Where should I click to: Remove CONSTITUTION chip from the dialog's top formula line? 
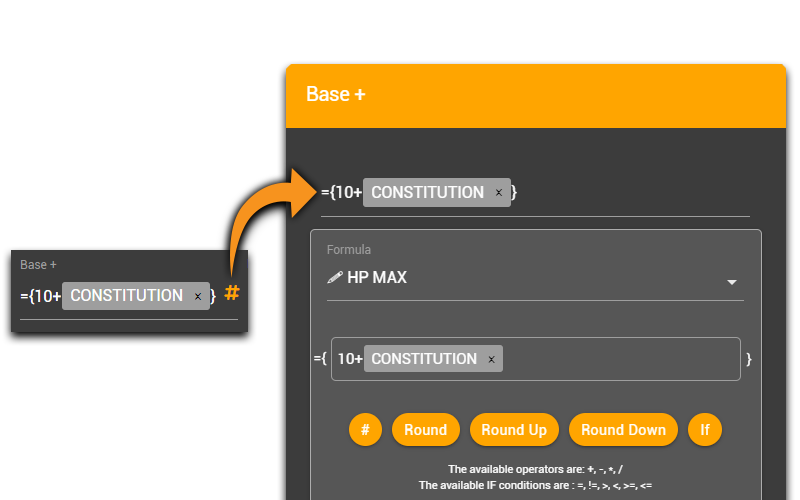[499, 193]
